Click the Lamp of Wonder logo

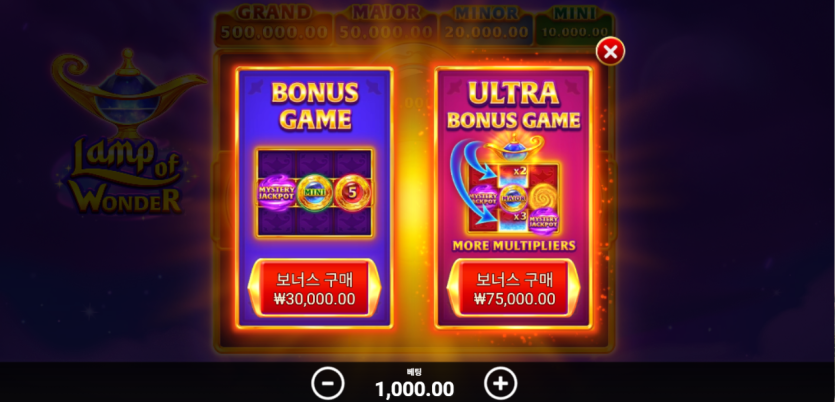128,133
